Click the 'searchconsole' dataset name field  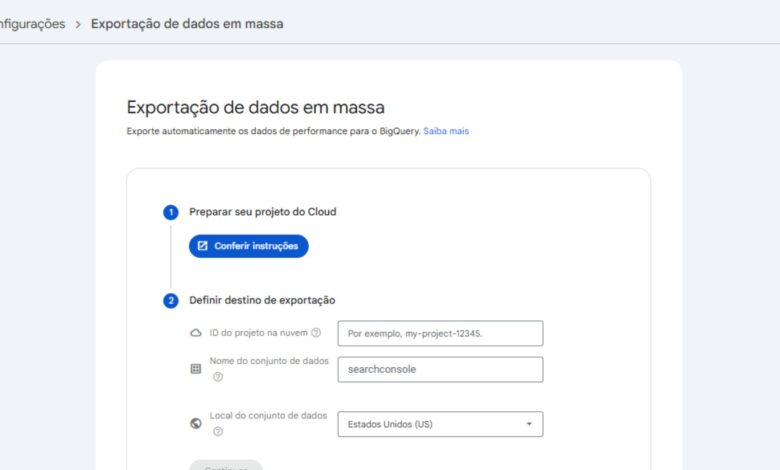(x=440, y=369)
